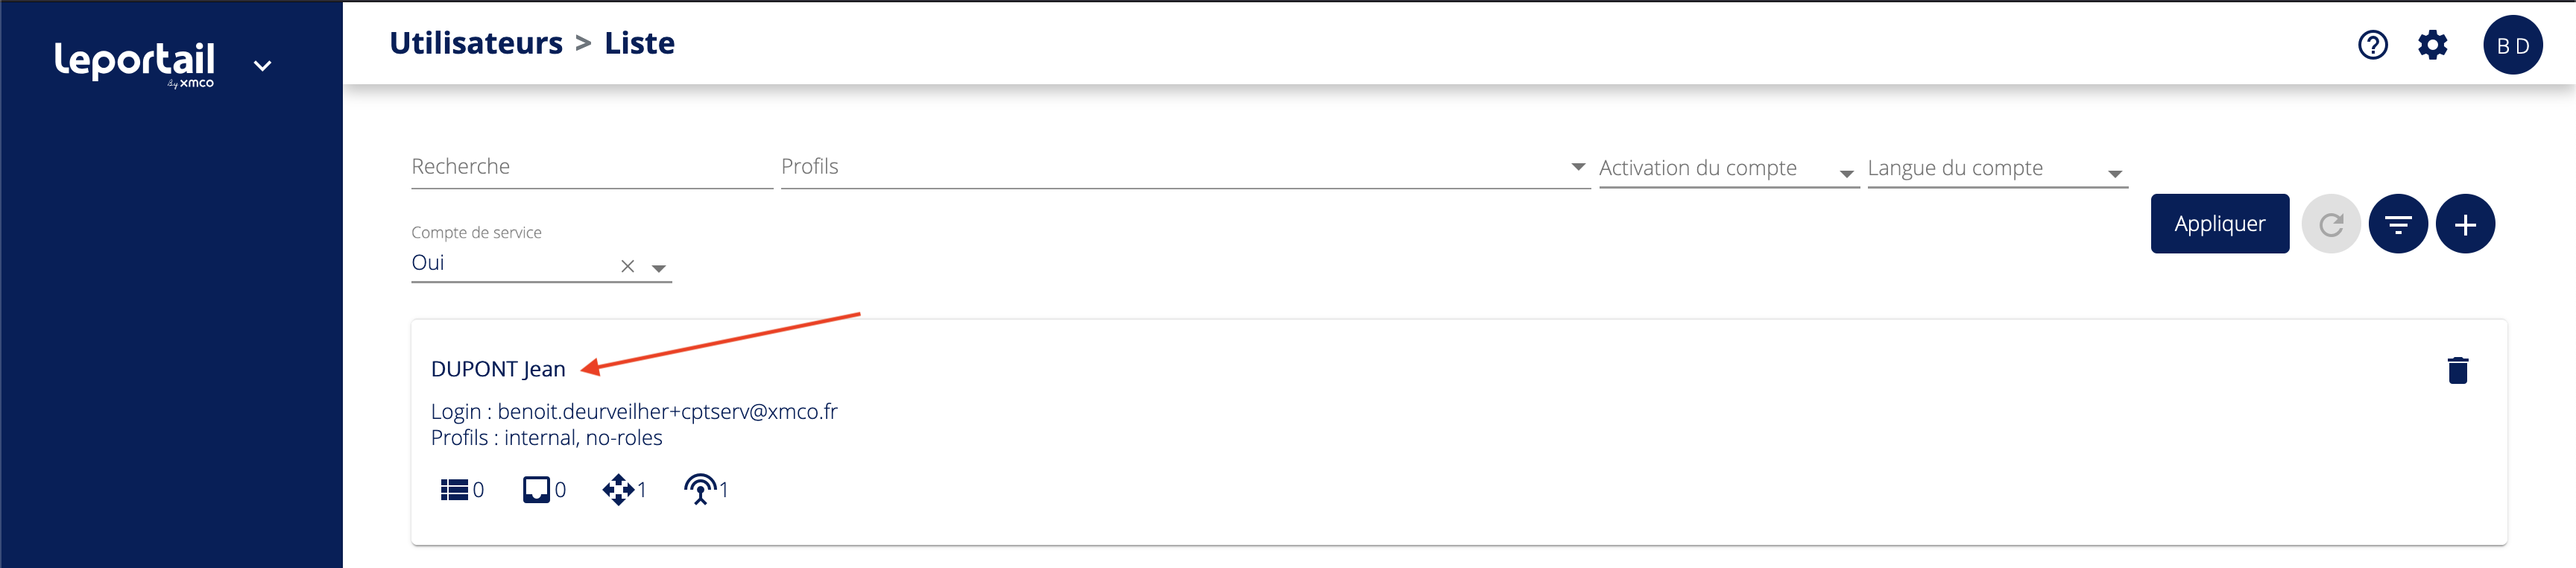Expand the chevron beside the leportail logo

262,66
